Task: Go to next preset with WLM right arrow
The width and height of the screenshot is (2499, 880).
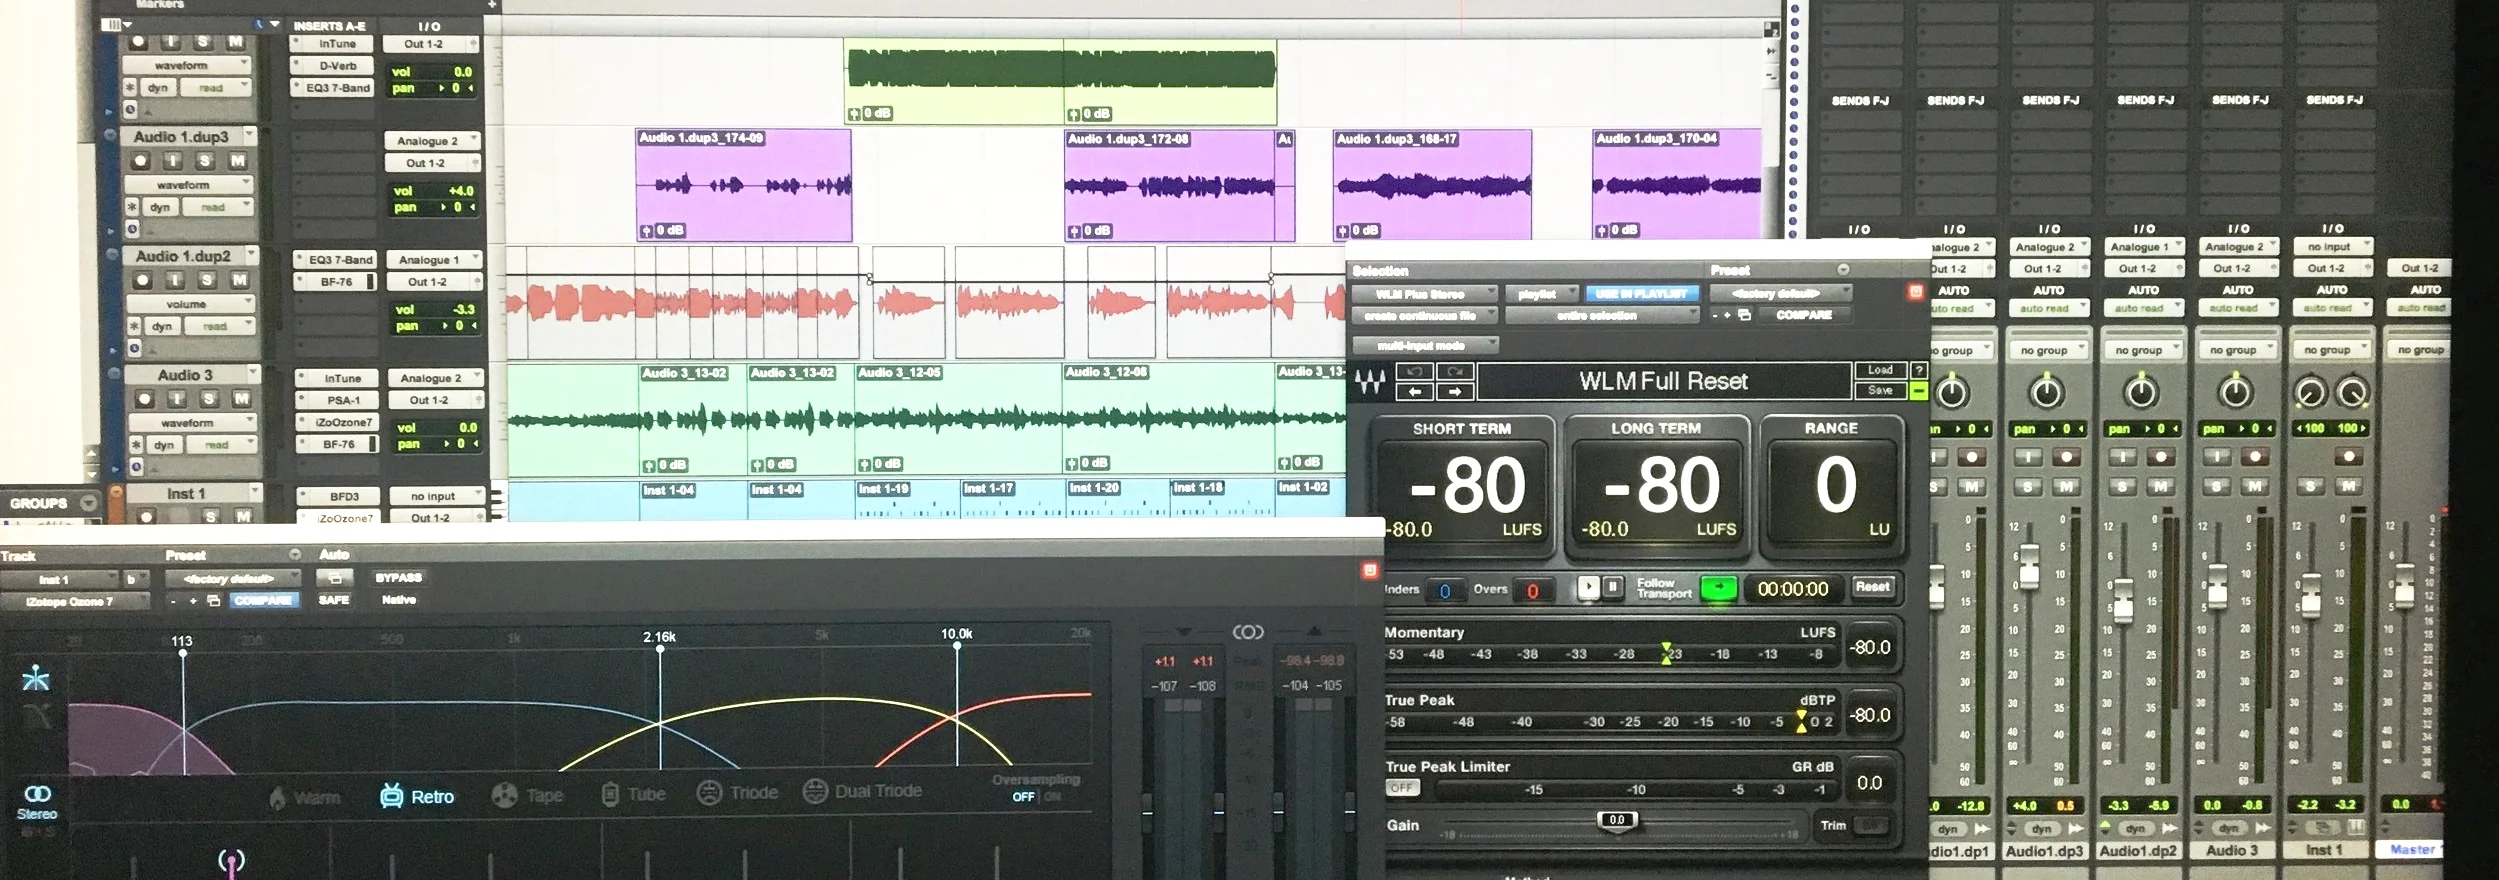Action: coord(1454,391)
